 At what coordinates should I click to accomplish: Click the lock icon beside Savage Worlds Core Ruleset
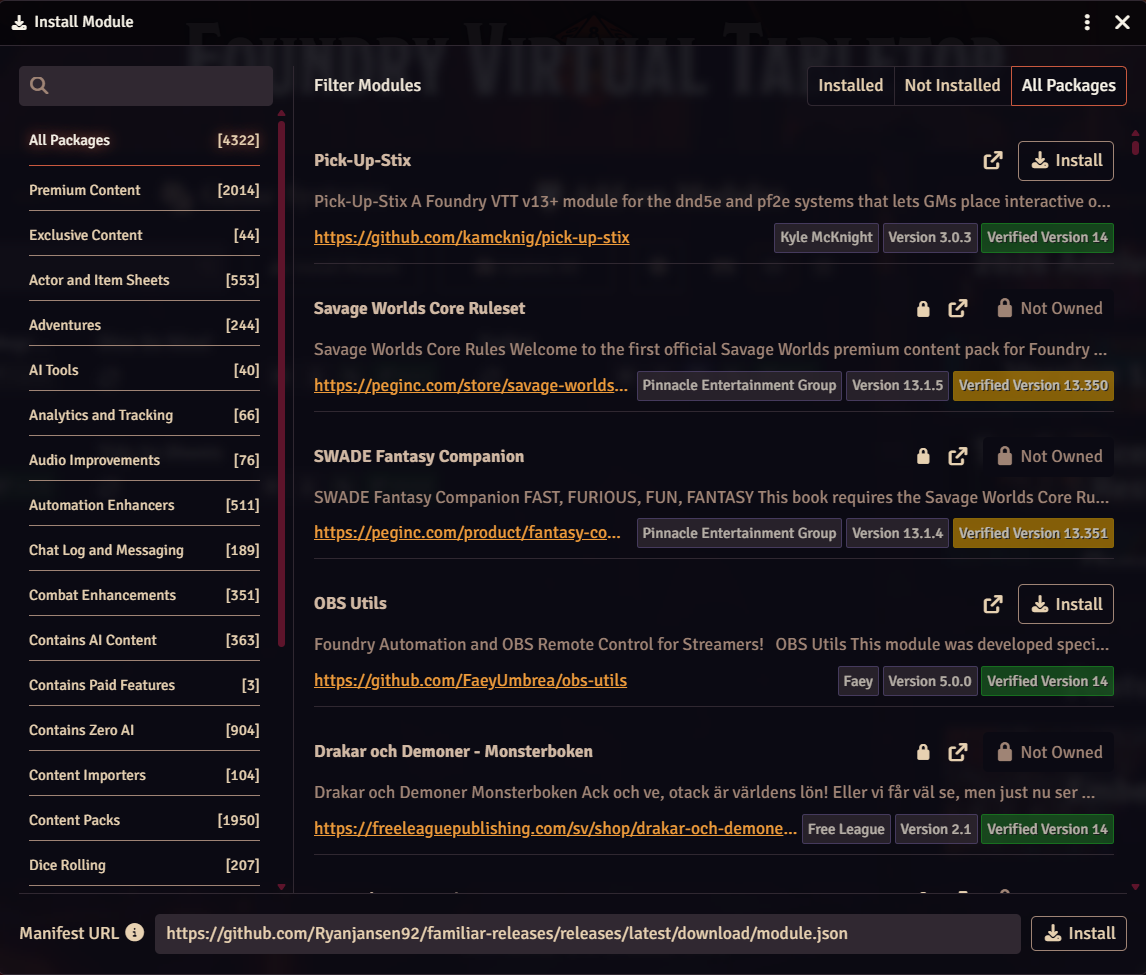click(923, 308)
